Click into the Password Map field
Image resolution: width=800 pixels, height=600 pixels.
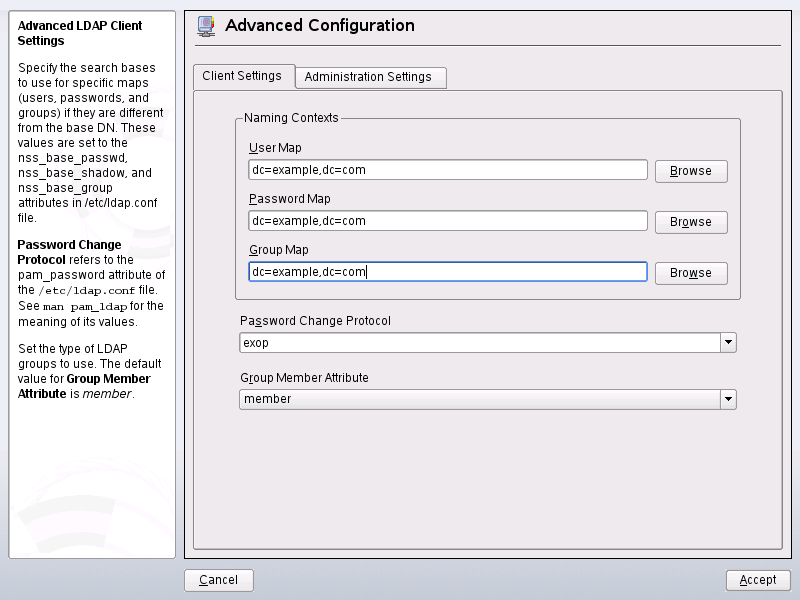coord(447,221)
